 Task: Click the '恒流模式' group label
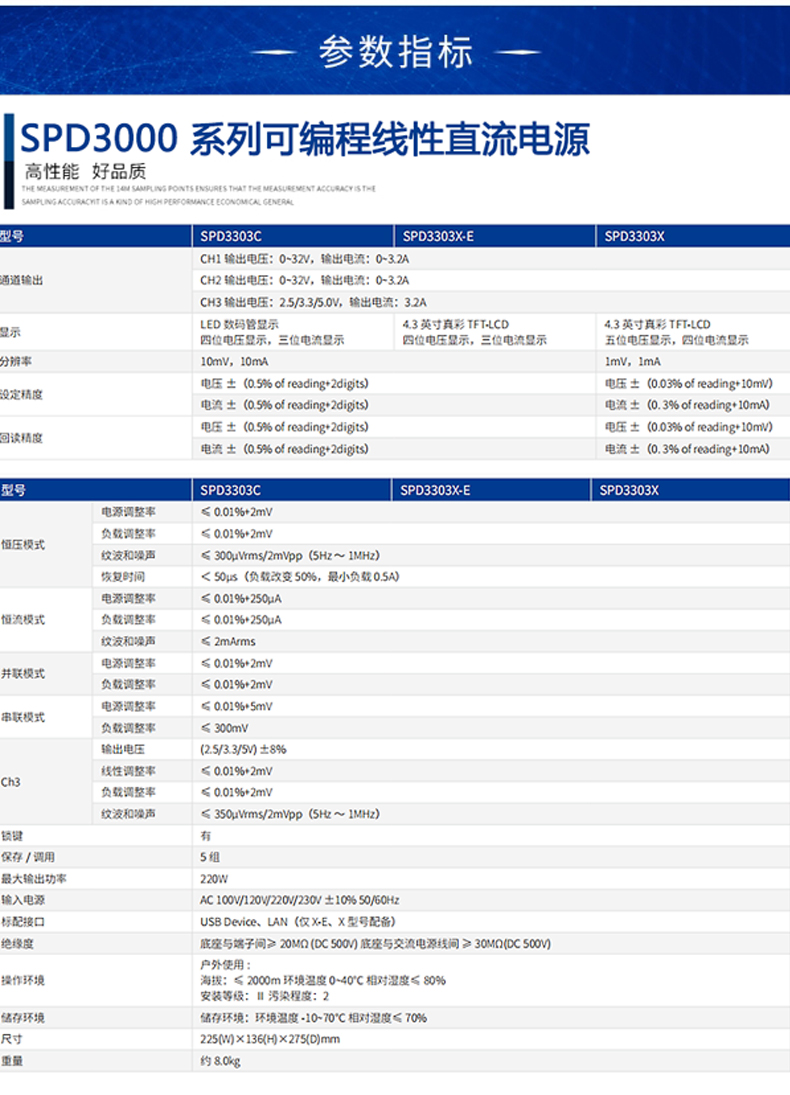(22, 619)
